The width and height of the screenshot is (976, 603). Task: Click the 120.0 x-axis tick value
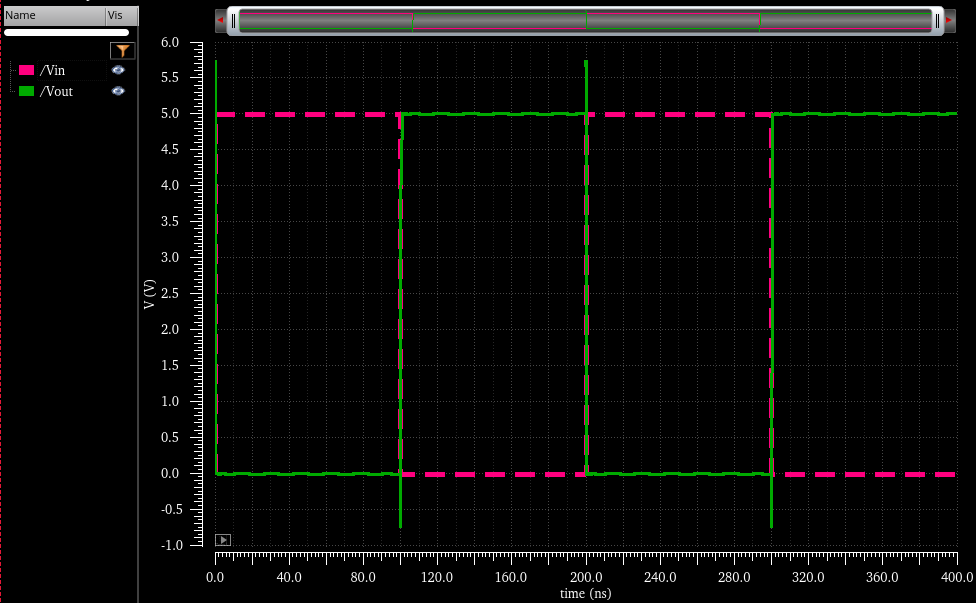(437, 577)
